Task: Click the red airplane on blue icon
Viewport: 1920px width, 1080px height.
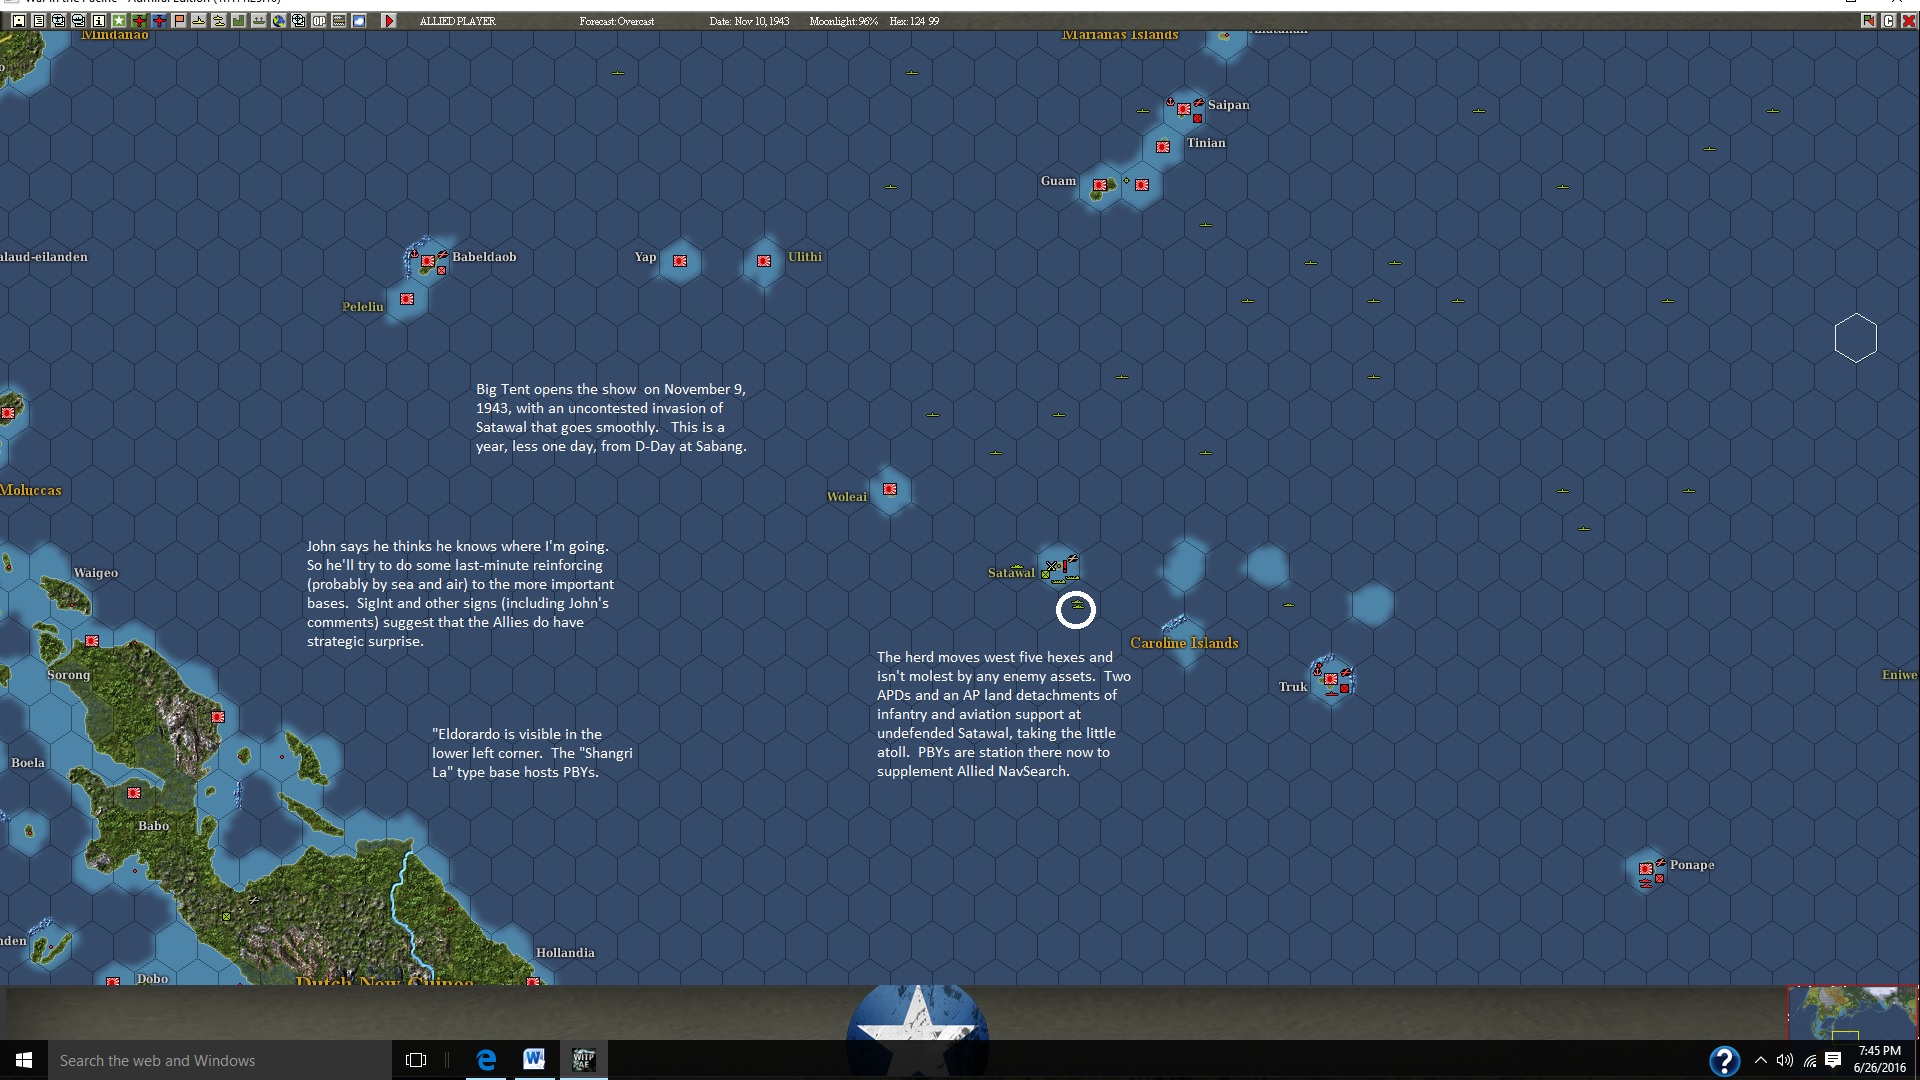Action: pyautogui.click(x=159, y=21)
